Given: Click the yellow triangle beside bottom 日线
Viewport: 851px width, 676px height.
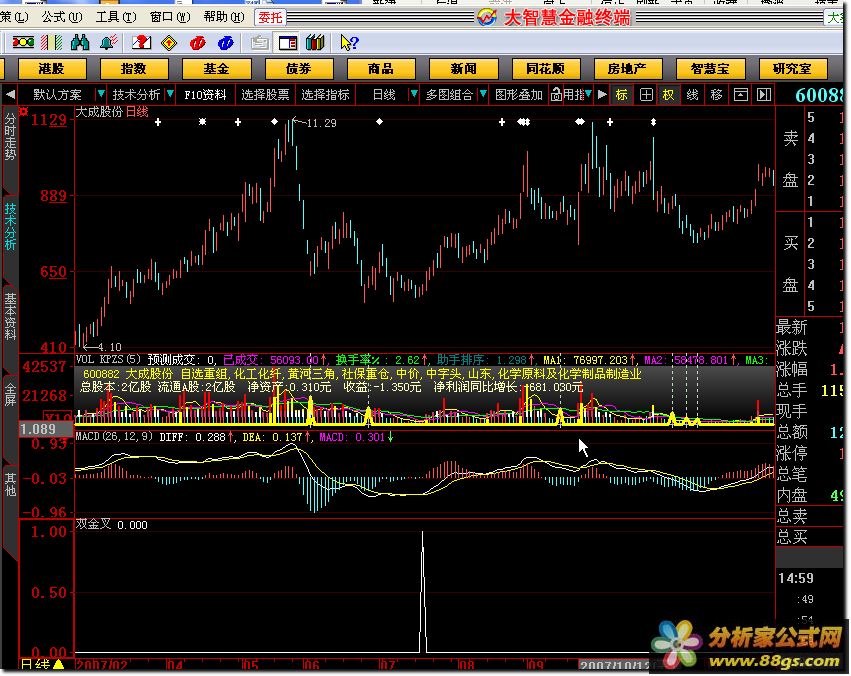Looking at the screenshot, I should pyautogui.click(x=59, y=664).
